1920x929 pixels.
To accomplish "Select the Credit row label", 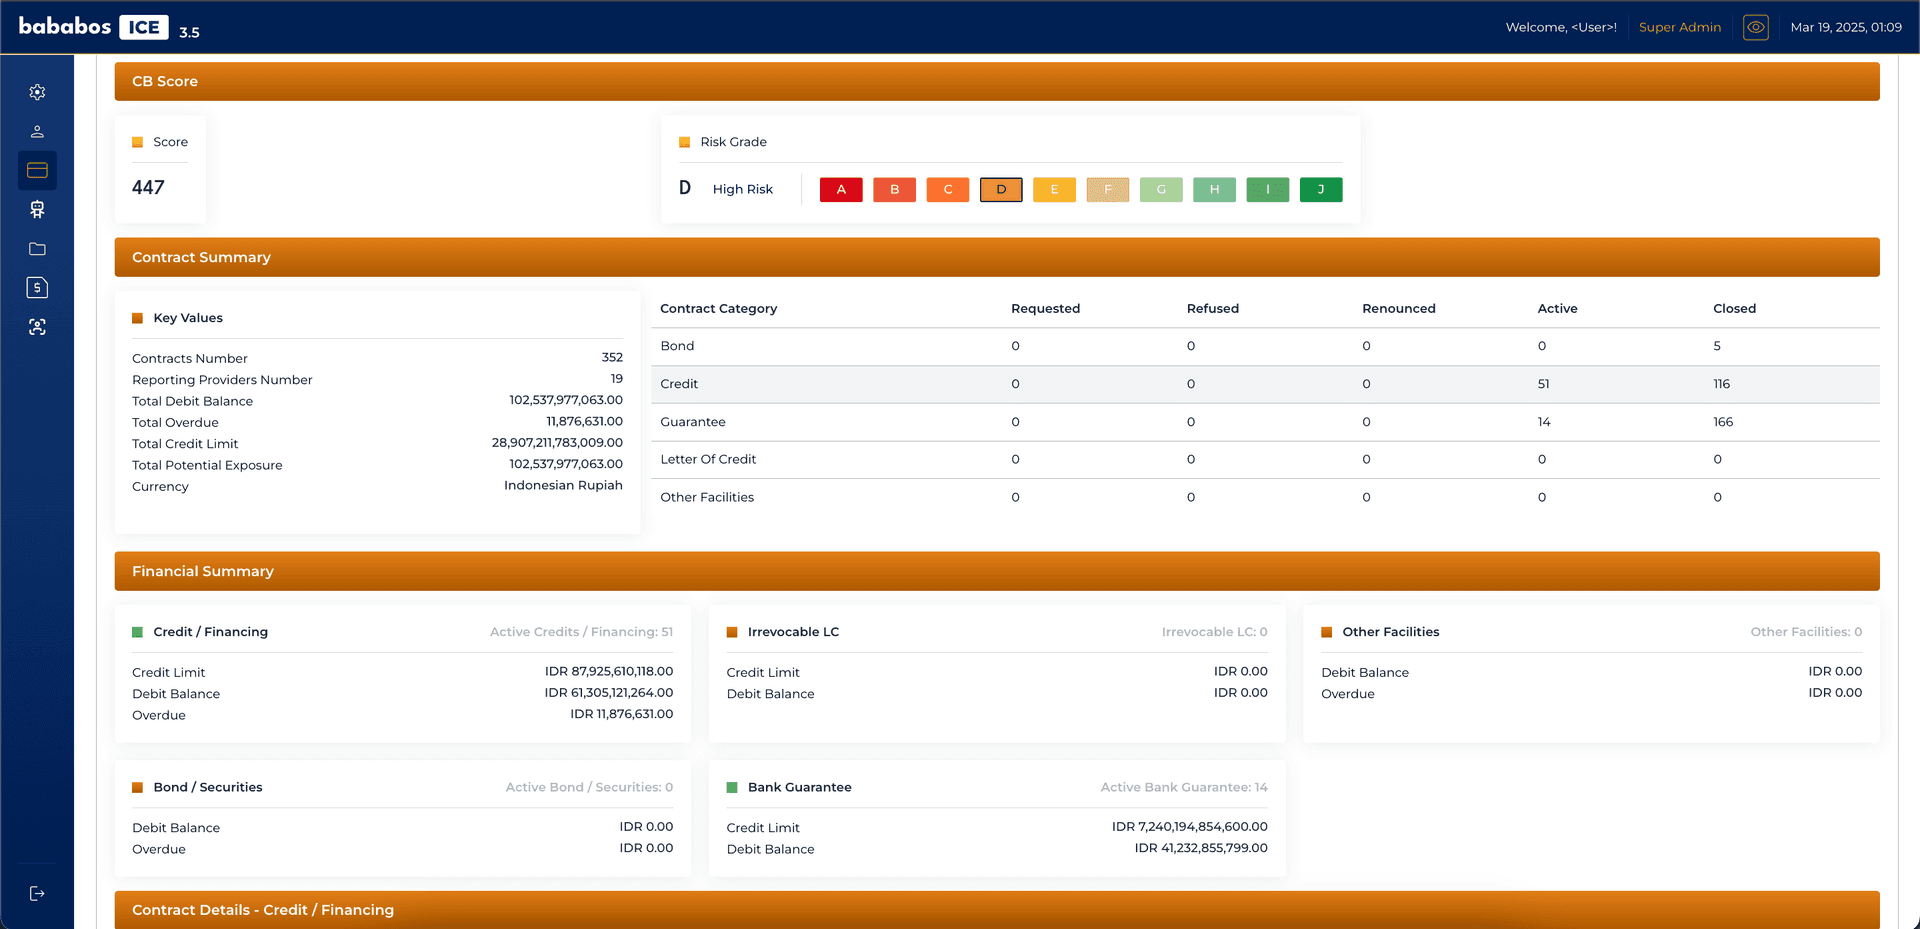I will click(x=679, y=384).
